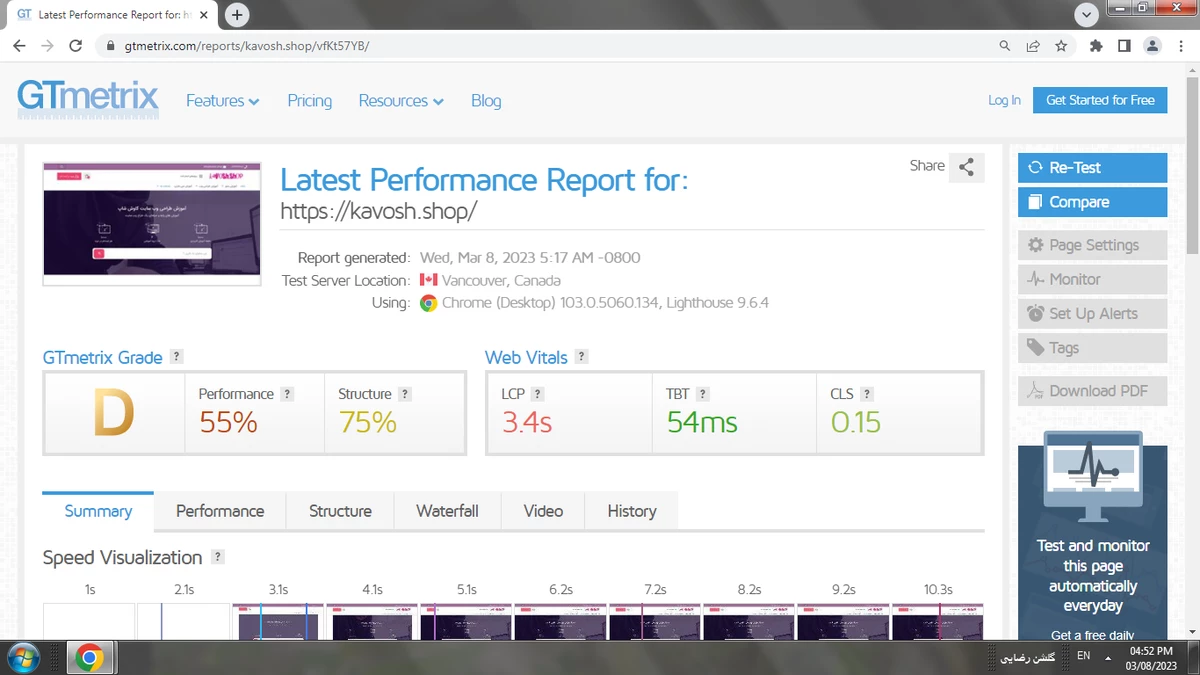Select the Summary tab
1200x675 pixels.
click(98, 511)
